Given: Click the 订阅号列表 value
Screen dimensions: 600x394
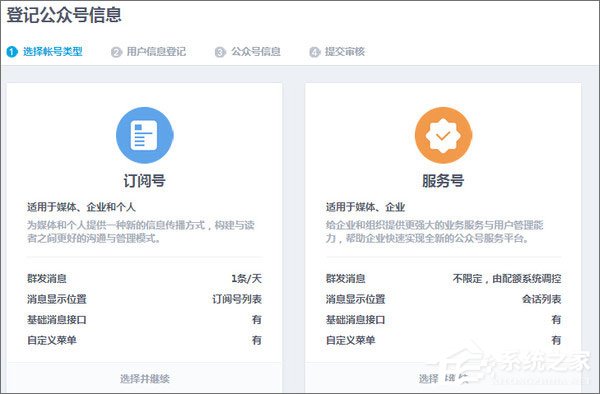Looking at the screenshot, I should (x=237, y=299).
